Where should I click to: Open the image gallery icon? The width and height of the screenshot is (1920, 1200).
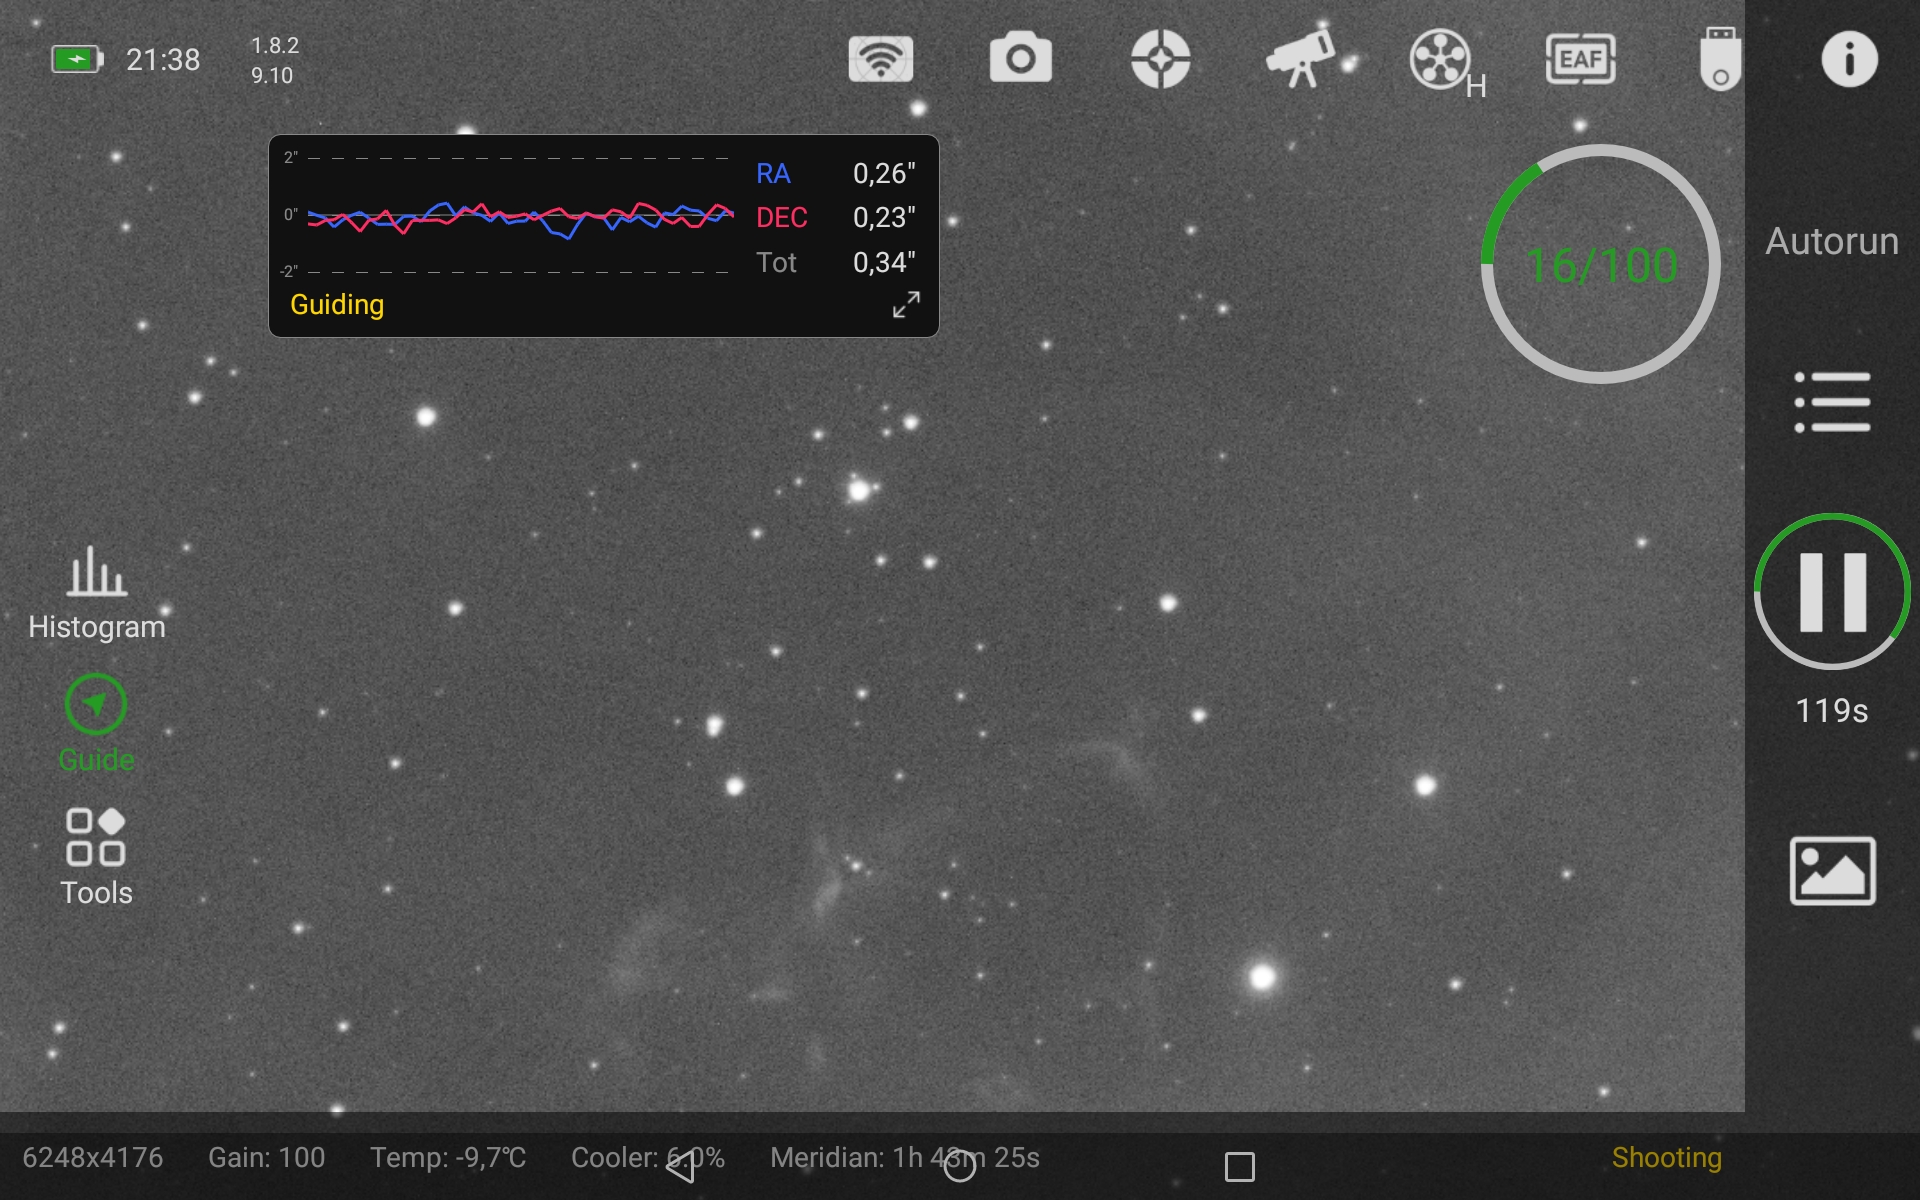[1832, 871]
